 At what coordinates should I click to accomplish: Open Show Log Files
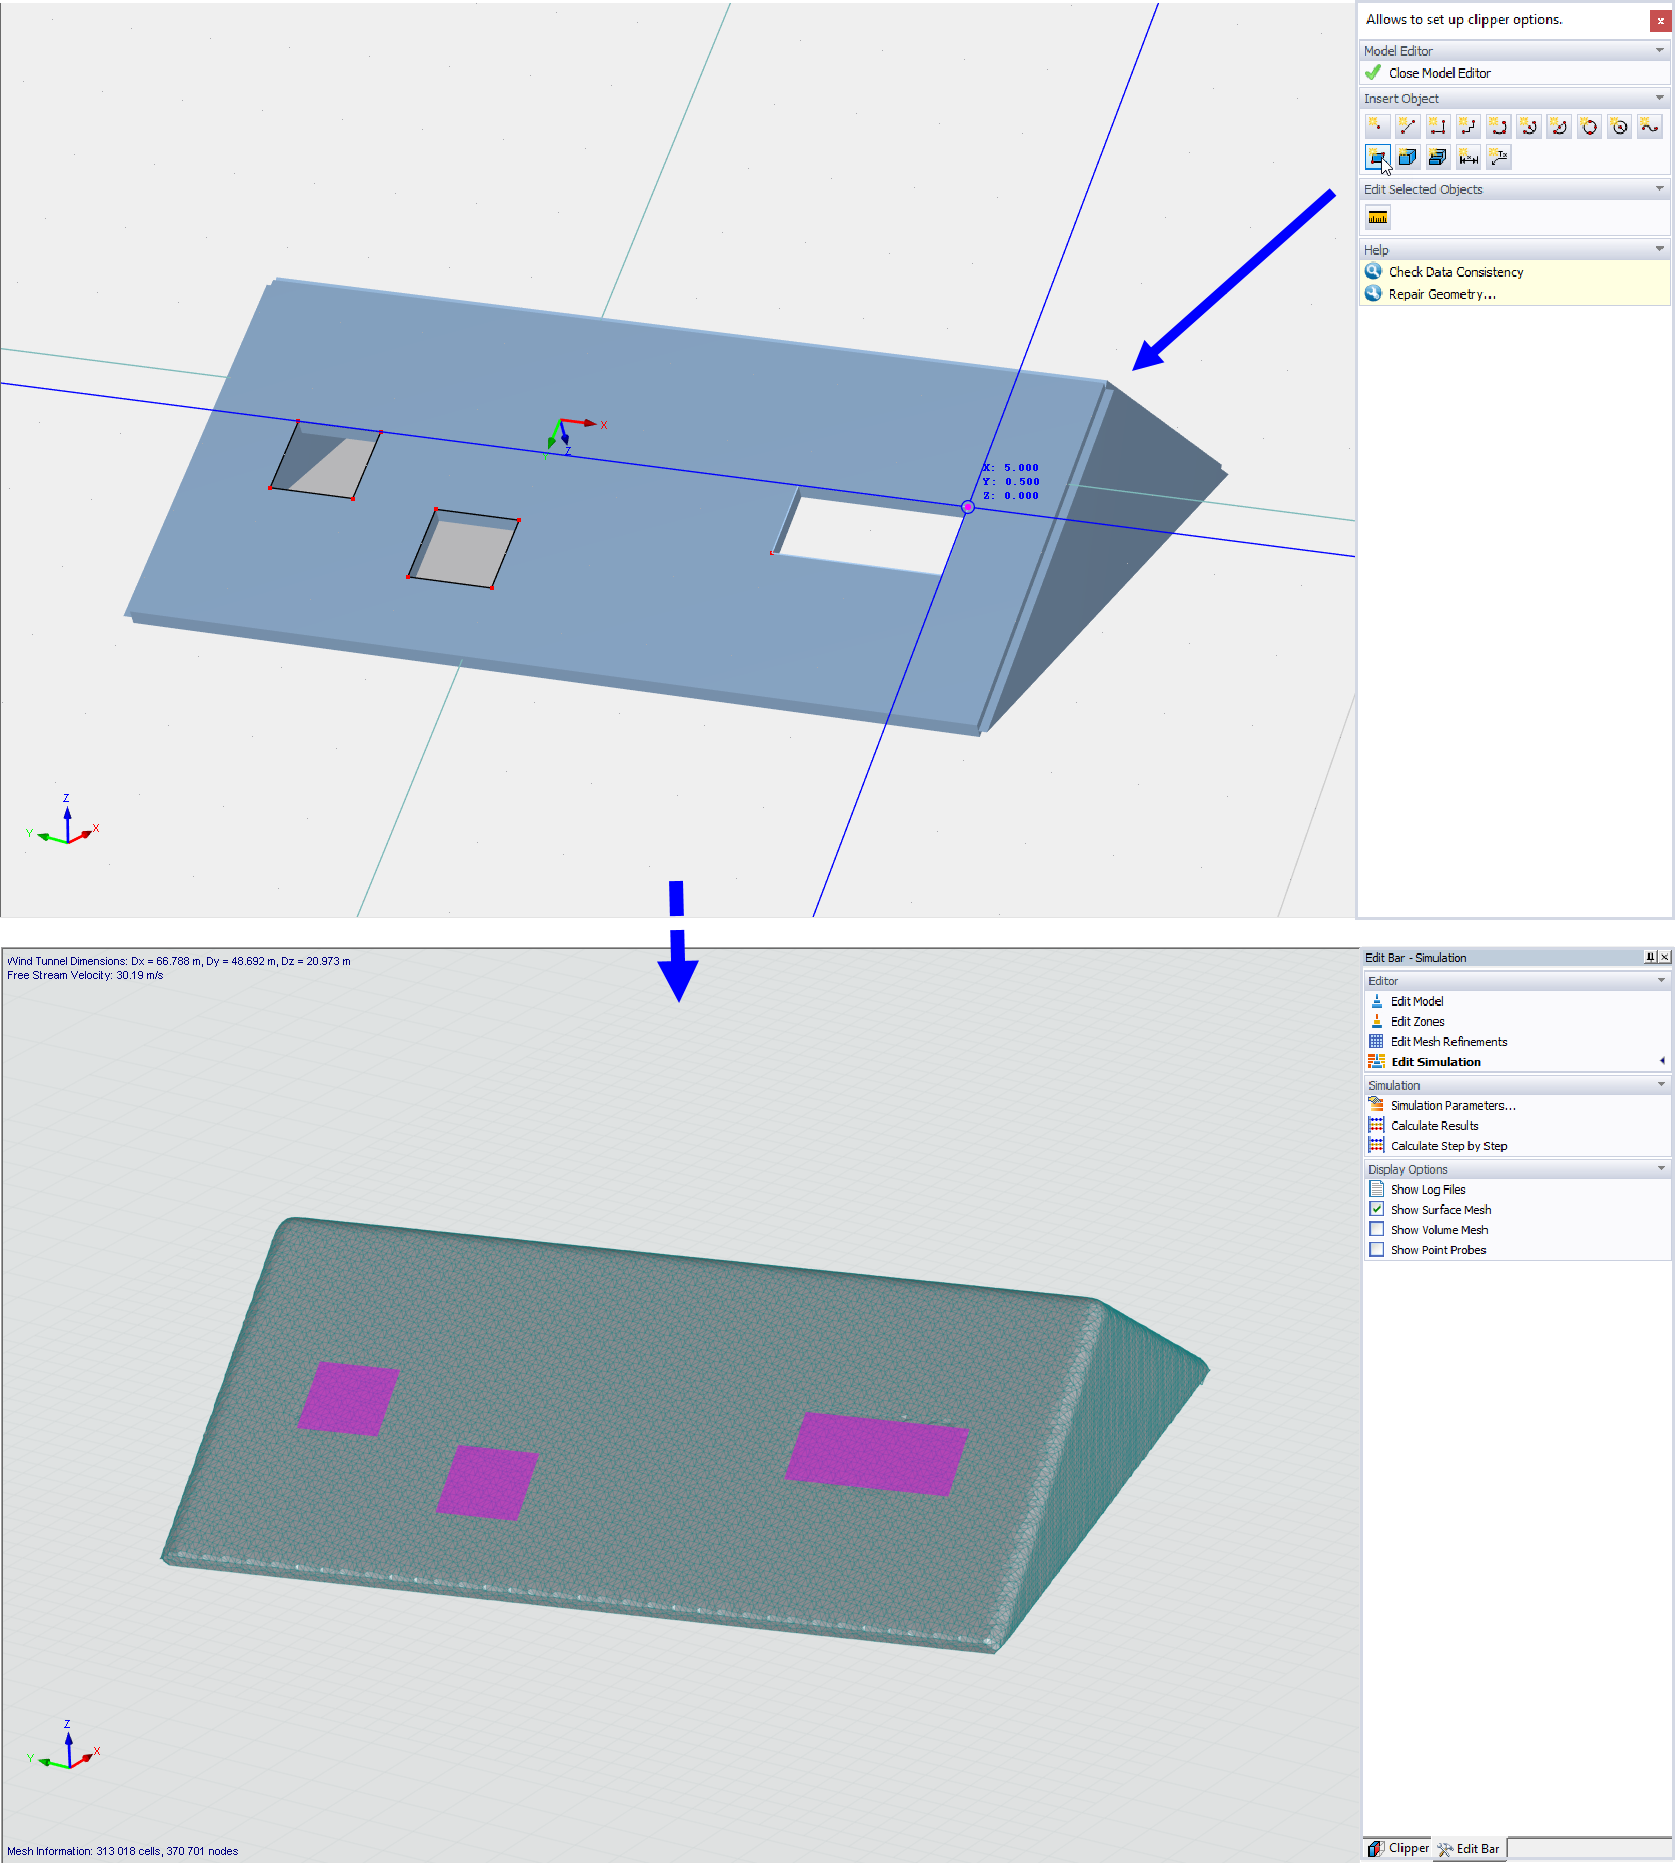click(1428, 1189)
